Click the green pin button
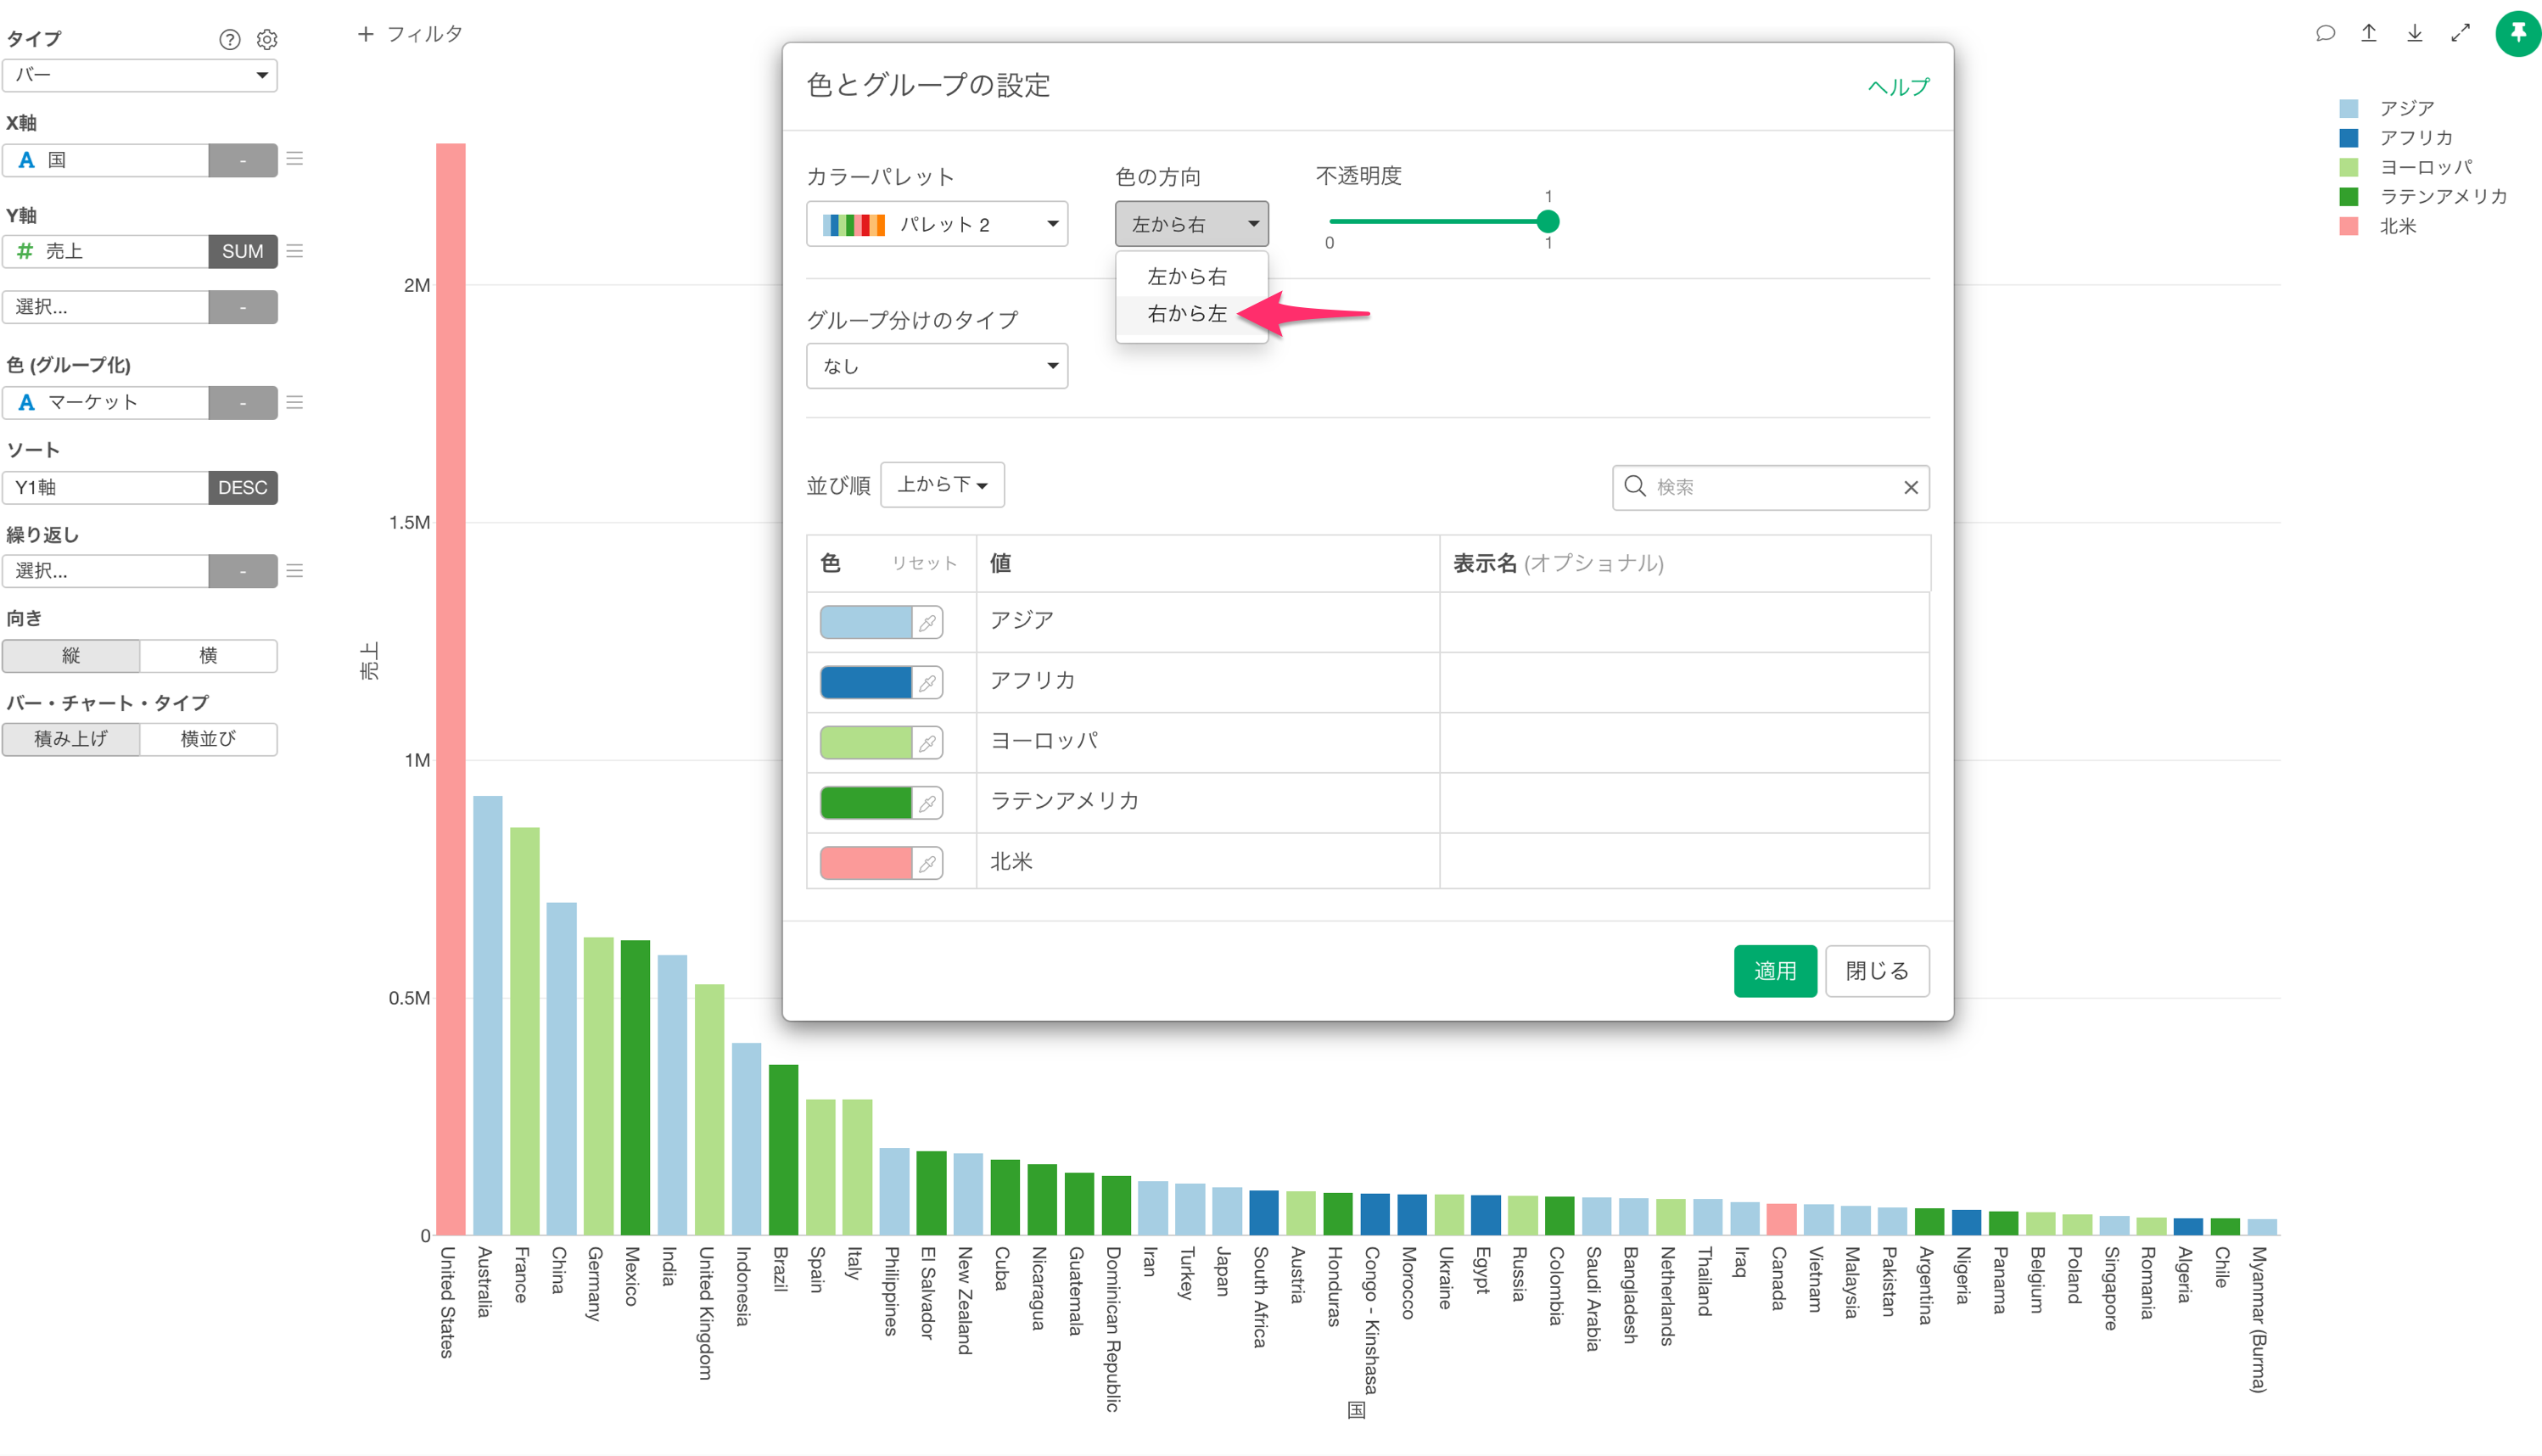 point(2518,33)
